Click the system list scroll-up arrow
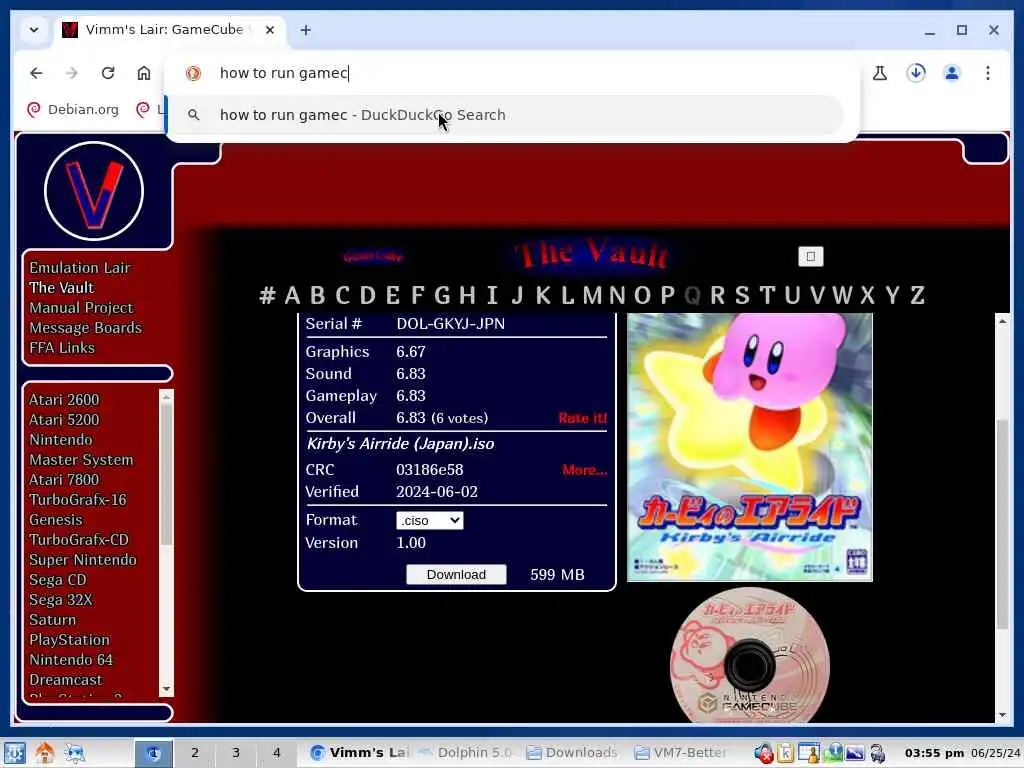The height and width of the screenshot is (768, 1024). [x=166, y=396]
